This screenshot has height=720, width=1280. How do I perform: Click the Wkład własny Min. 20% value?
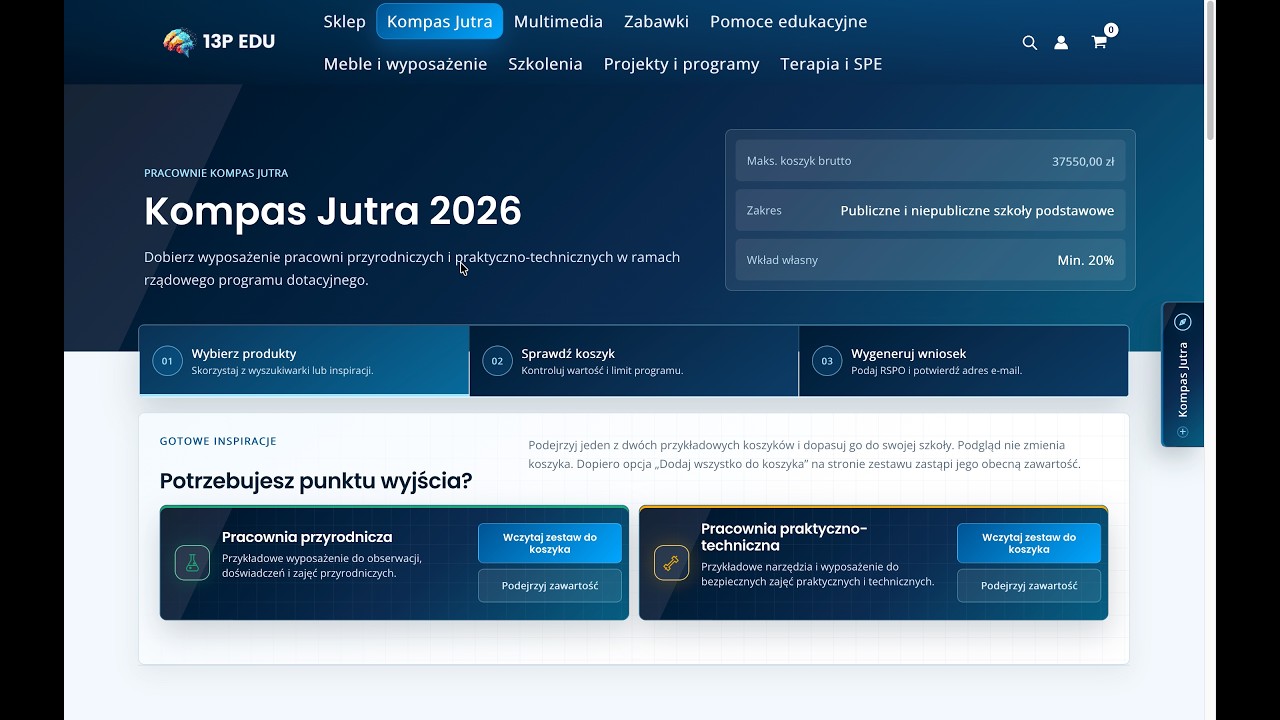point(1086,260)
